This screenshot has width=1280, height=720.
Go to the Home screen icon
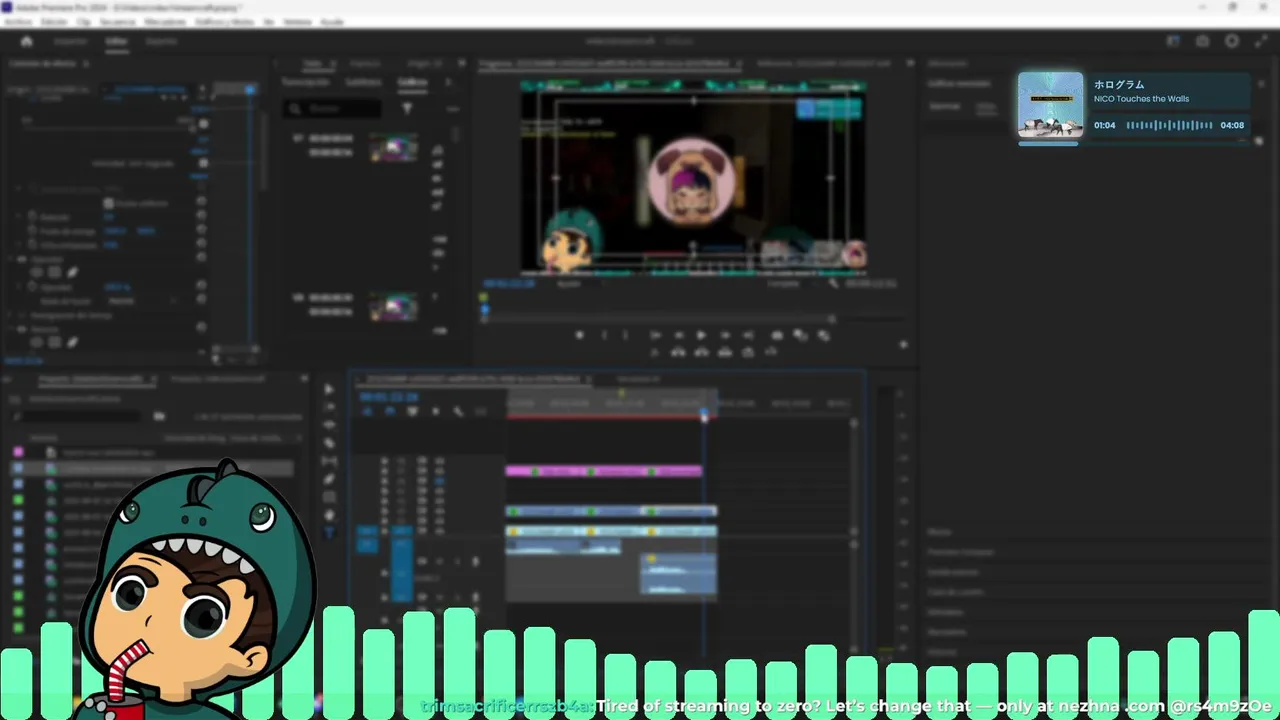point(27,41)
